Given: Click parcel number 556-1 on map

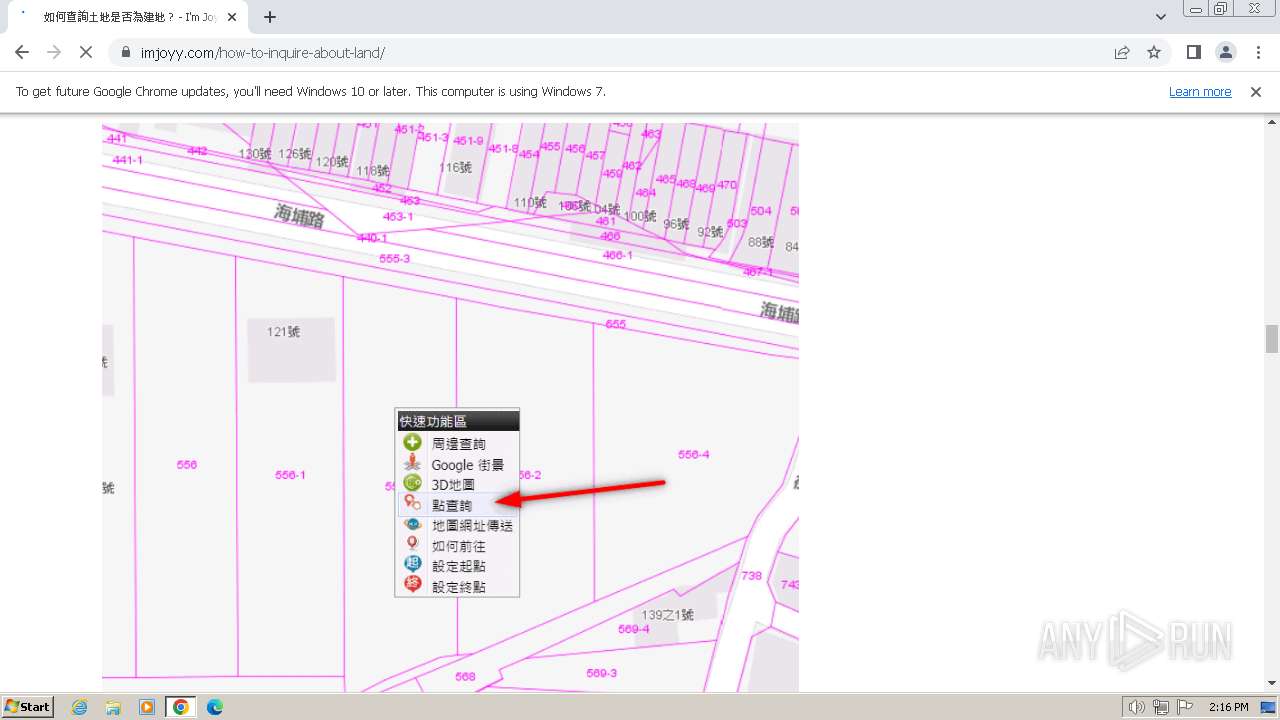Looking at the screenshot, I should click(x=290, y=475).
